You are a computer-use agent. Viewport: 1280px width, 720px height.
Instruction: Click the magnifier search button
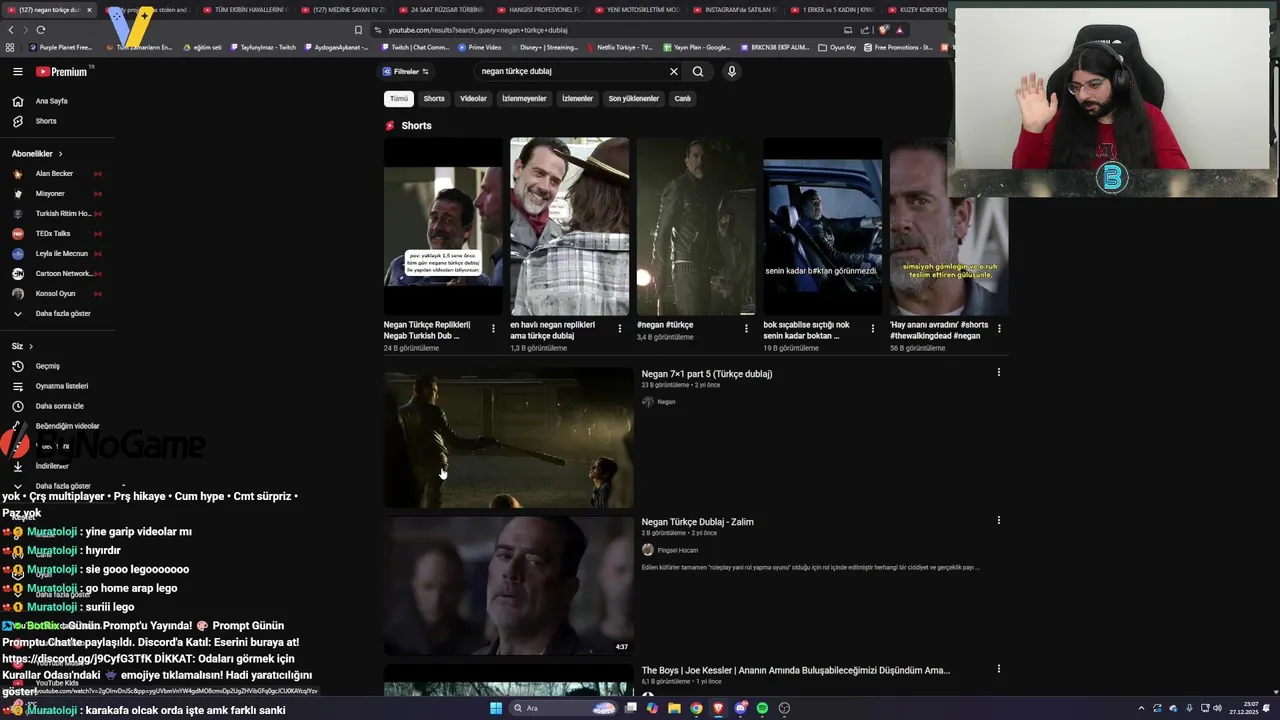pos(698,72)
